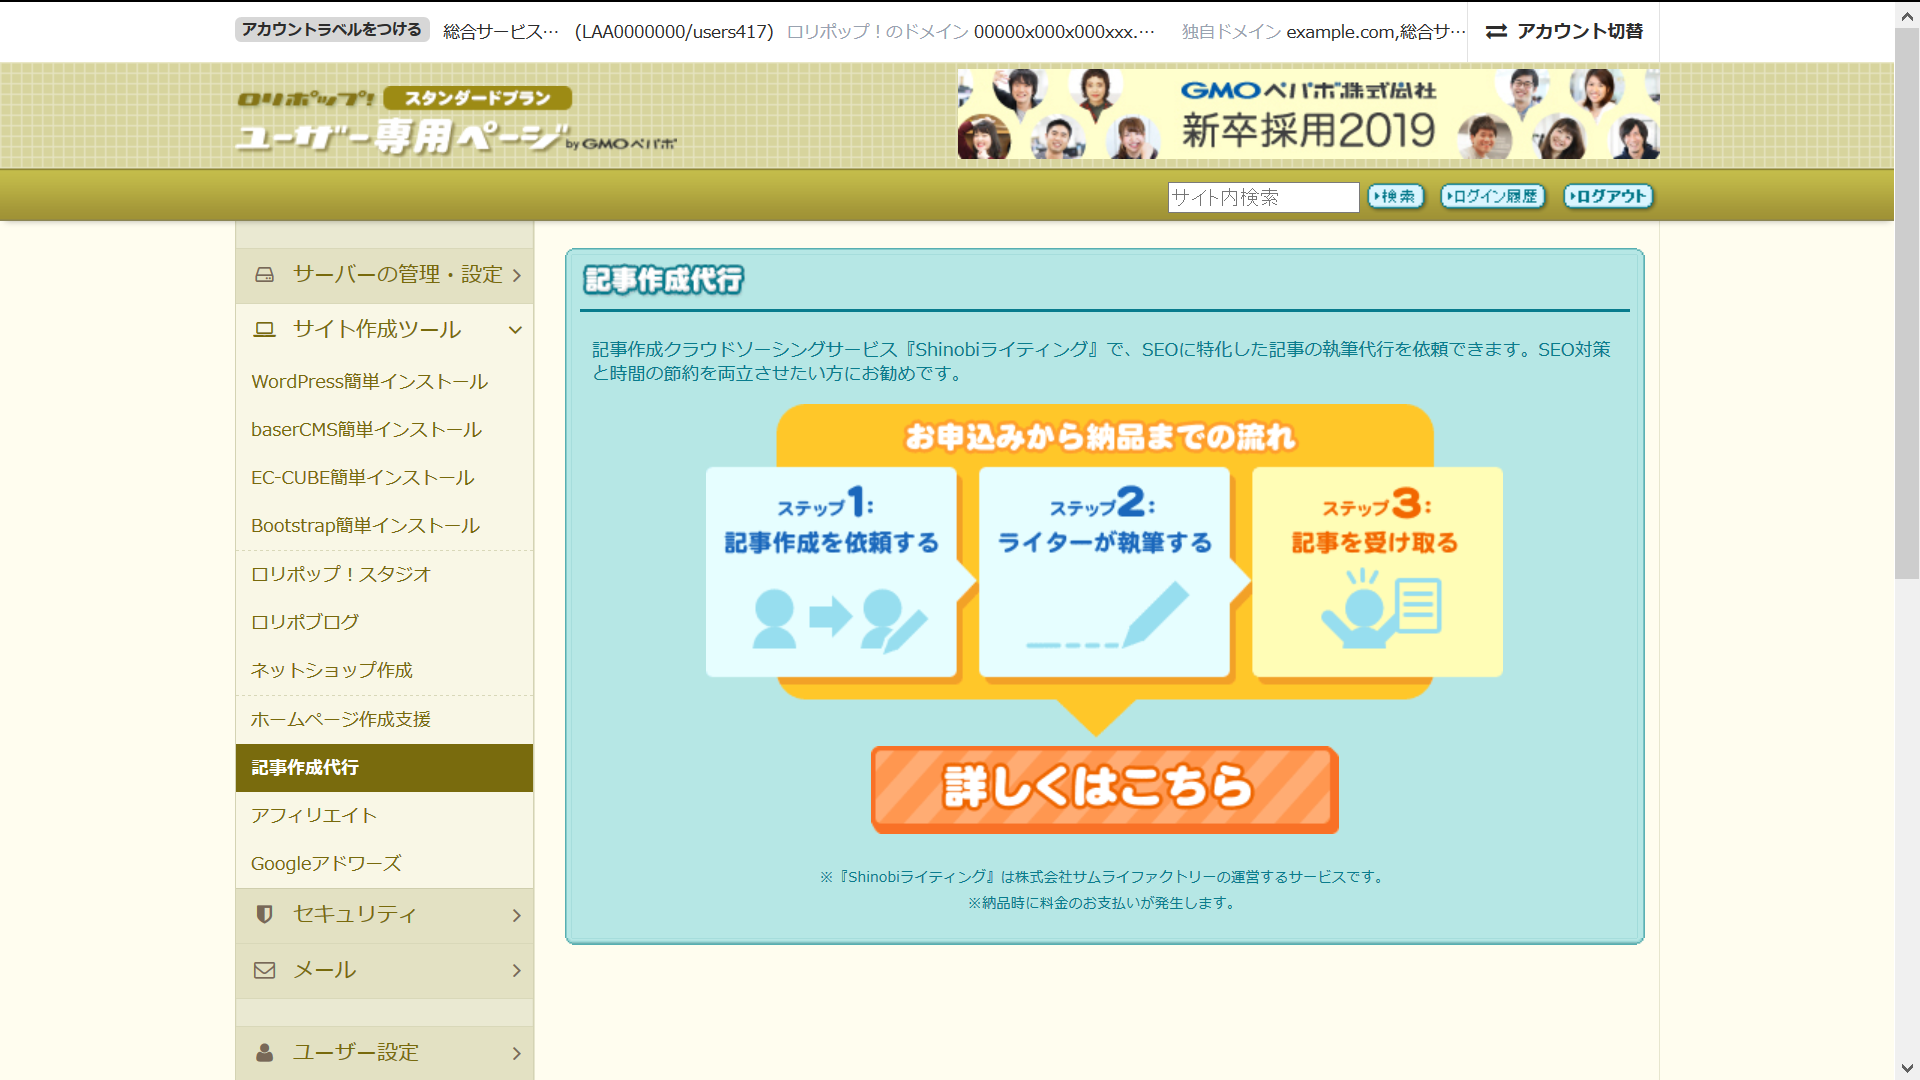Click the GMO新卒採用2019 banner
Screen dimensions: 1920x1080
[1307, 114]
